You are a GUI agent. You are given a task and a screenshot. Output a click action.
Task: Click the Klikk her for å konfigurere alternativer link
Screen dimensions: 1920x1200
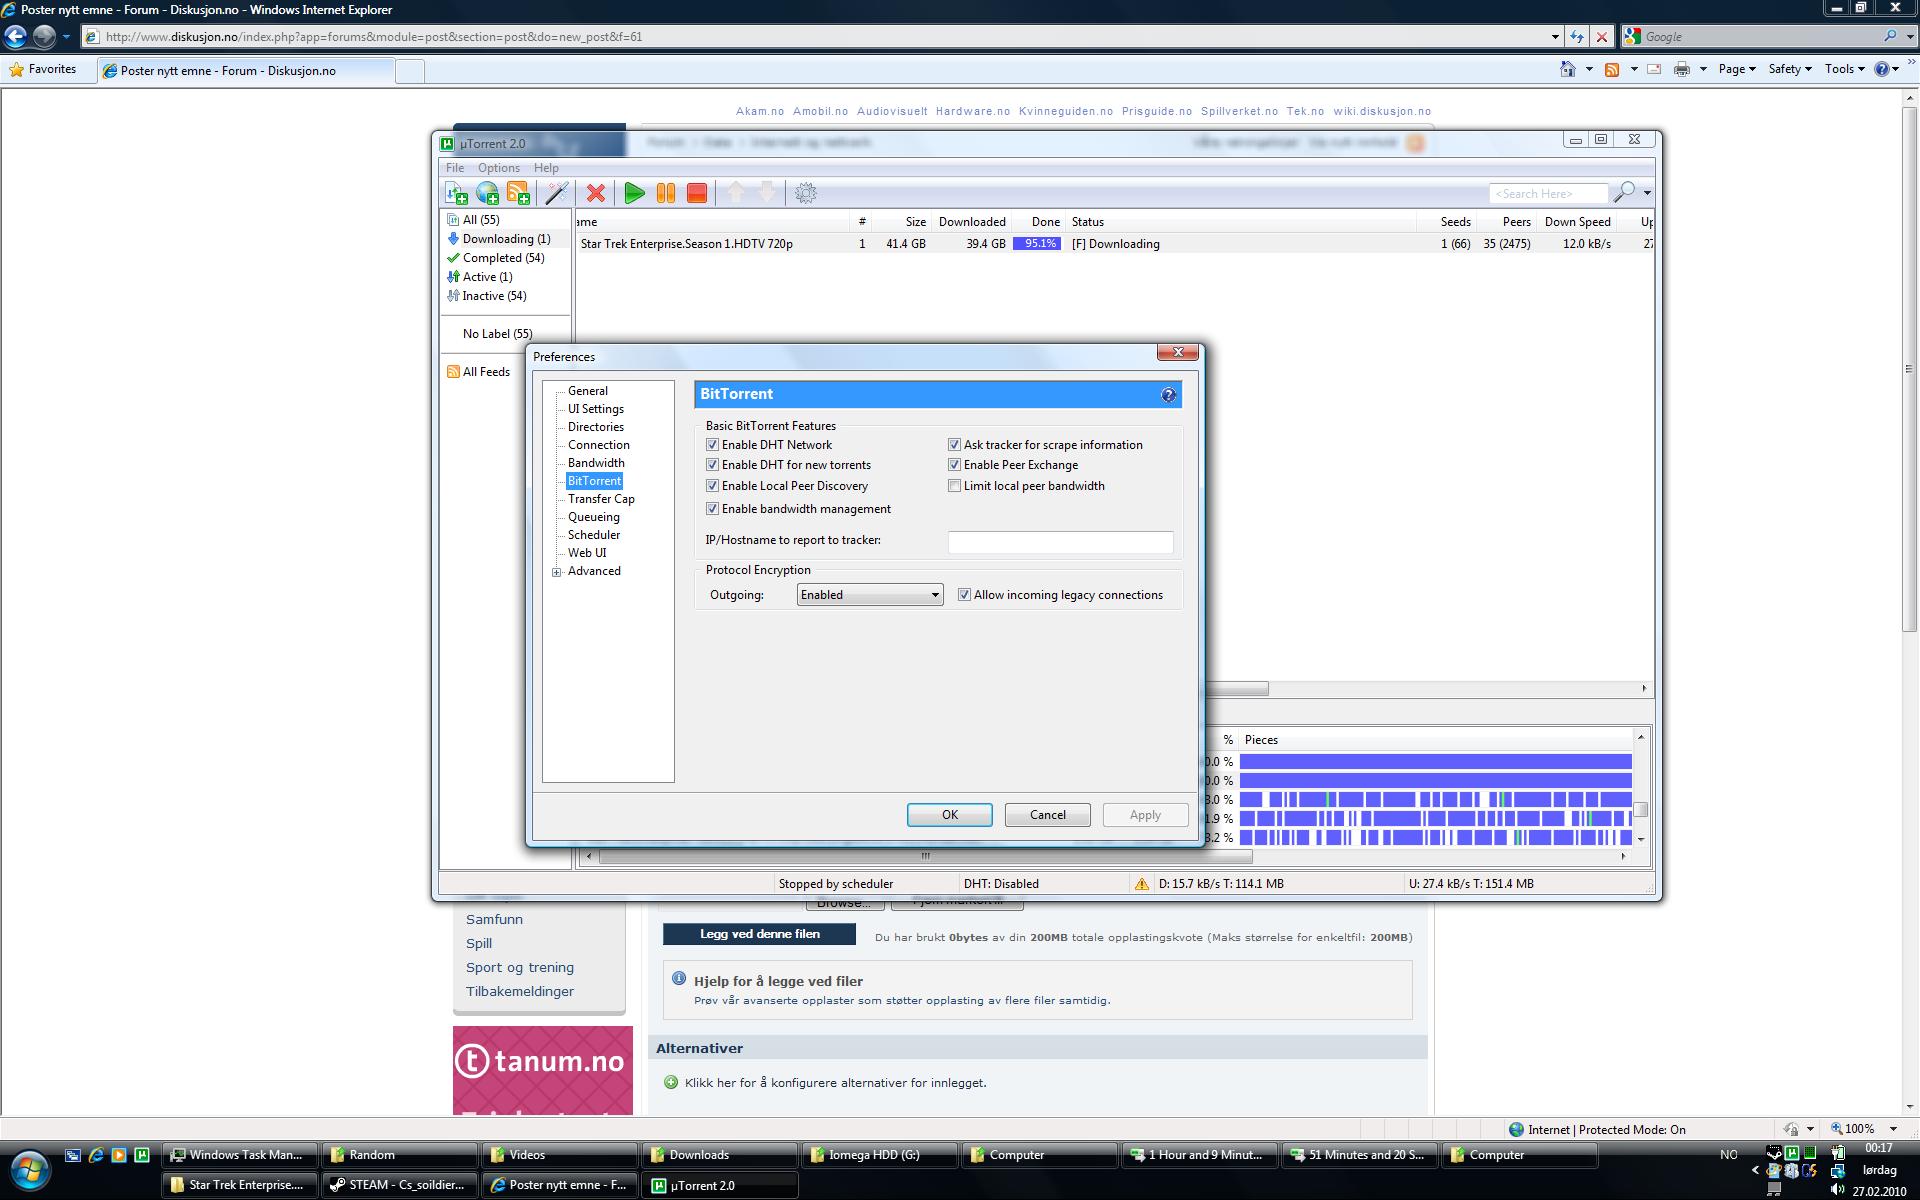pyautogui.click(x=836, y=1083)
